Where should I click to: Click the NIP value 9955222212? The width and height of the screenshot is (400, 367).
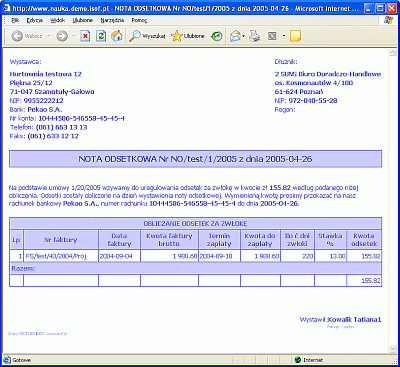click(x=43, y=101)
